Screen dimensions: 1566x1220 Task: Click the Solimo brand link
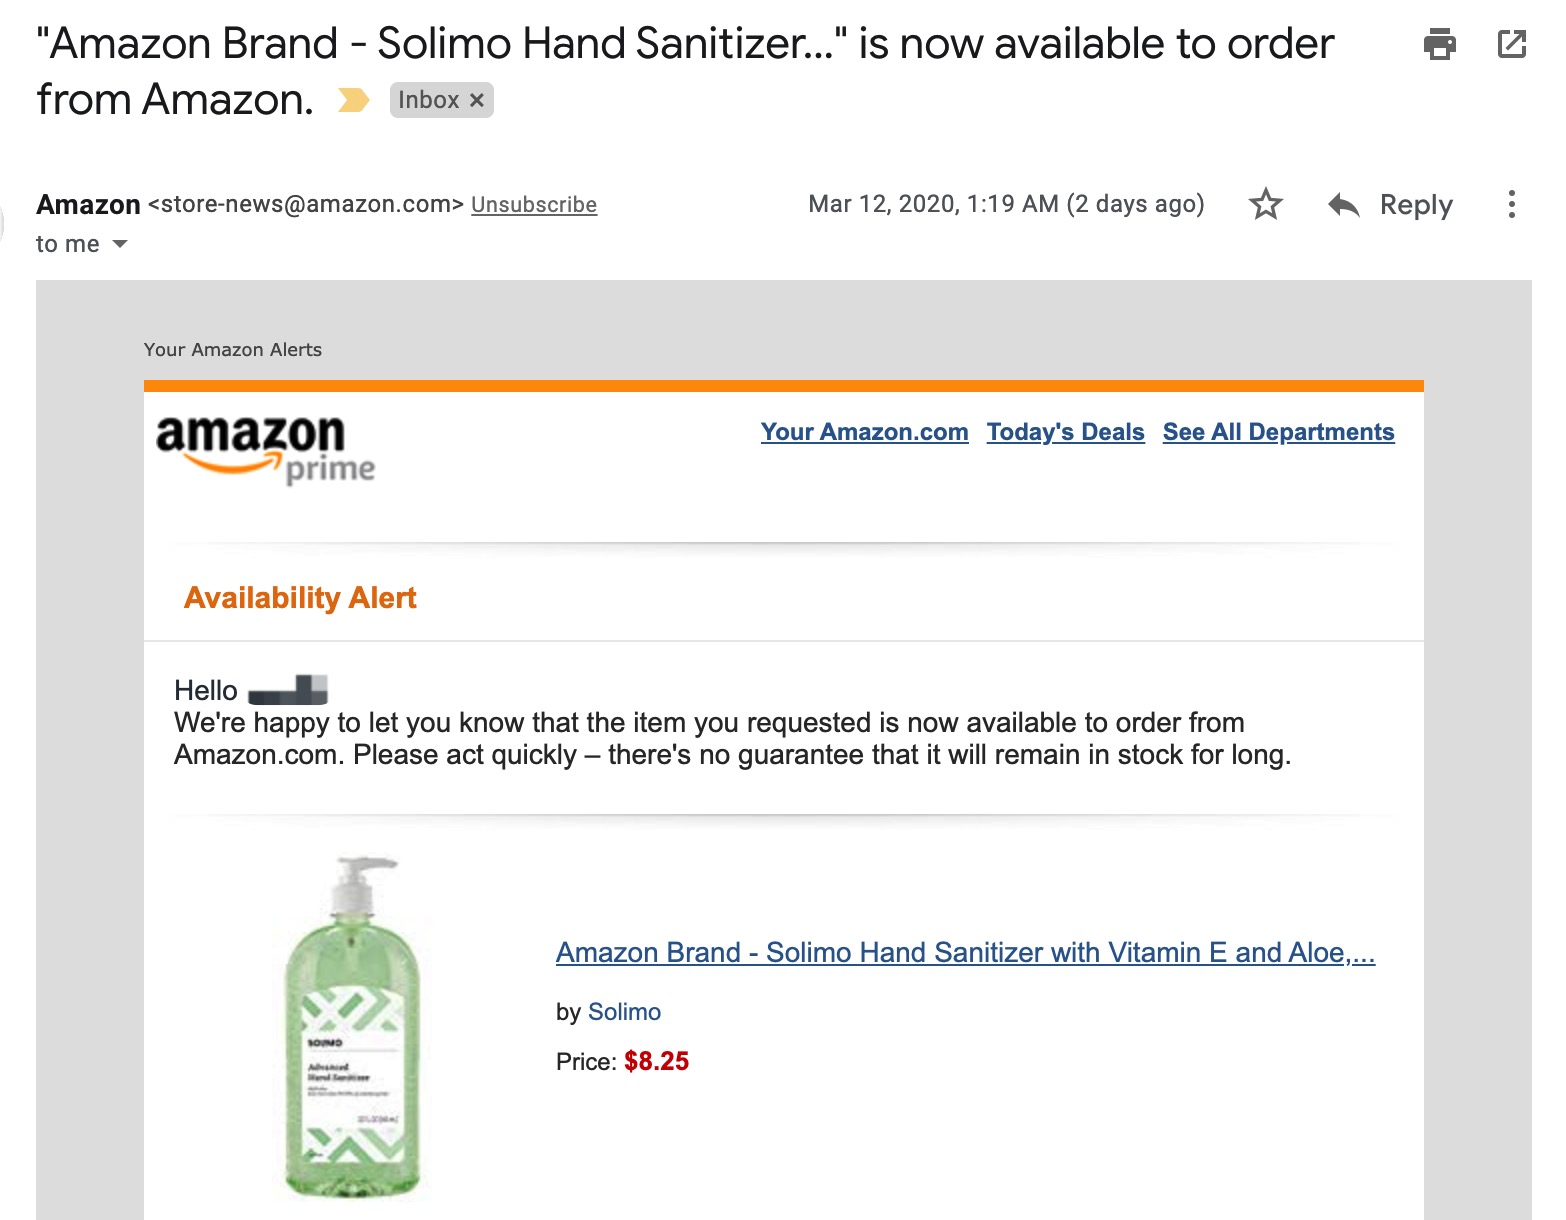624,1012
